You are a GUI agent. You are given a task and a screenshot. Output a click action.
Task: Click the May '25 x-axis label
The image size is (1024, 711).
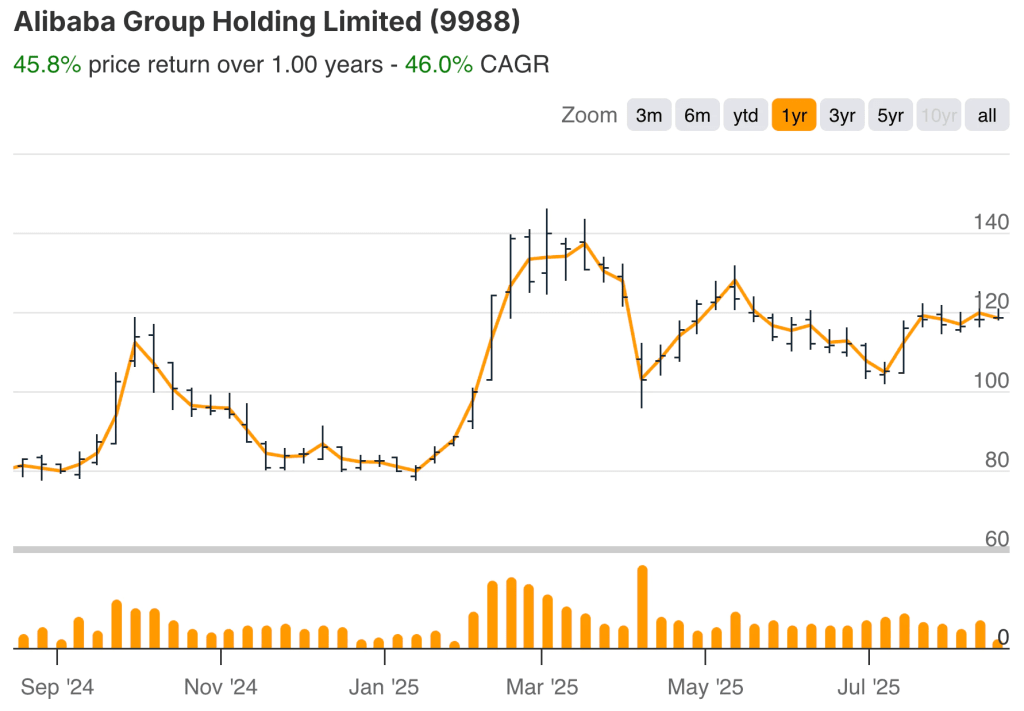[705, 687]
